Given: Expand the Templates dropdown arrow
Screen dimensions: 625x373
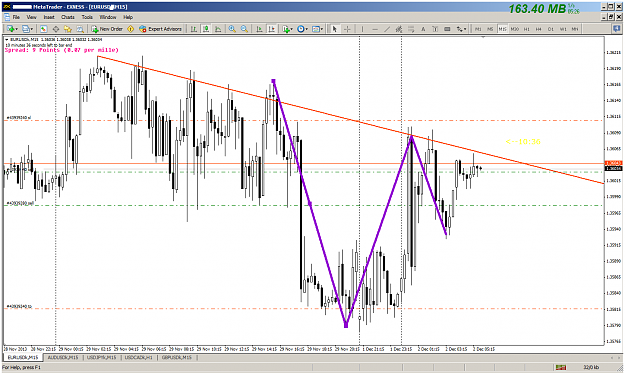Looking at the screenshot, I should [322, 29].
